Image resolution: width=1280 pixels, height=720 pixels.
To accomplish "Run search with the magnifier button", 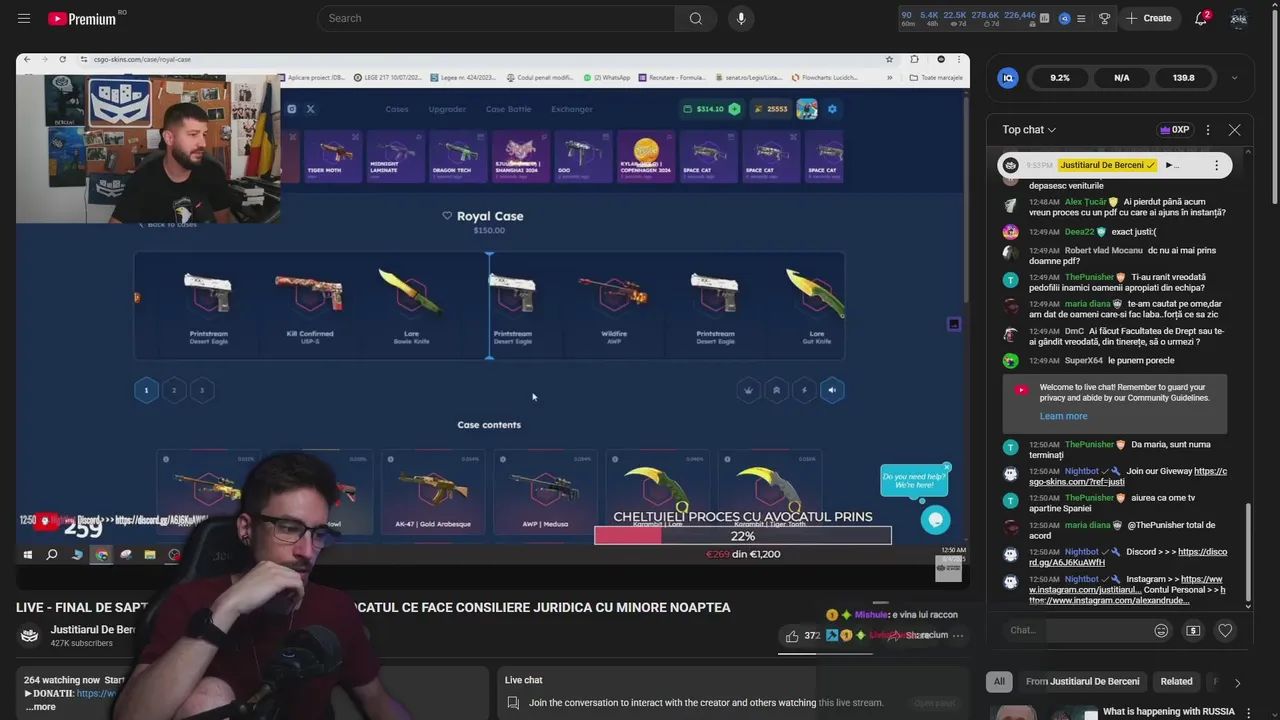I will coord(695,18).
